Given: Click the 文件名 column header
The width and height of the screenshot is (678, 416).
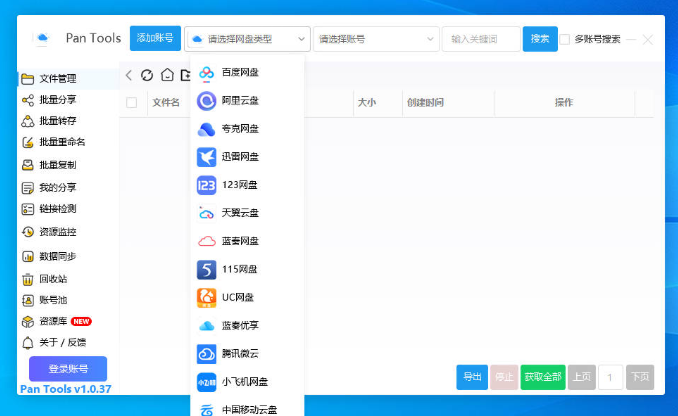Looking at the screenshot, I should pos(166,102).
